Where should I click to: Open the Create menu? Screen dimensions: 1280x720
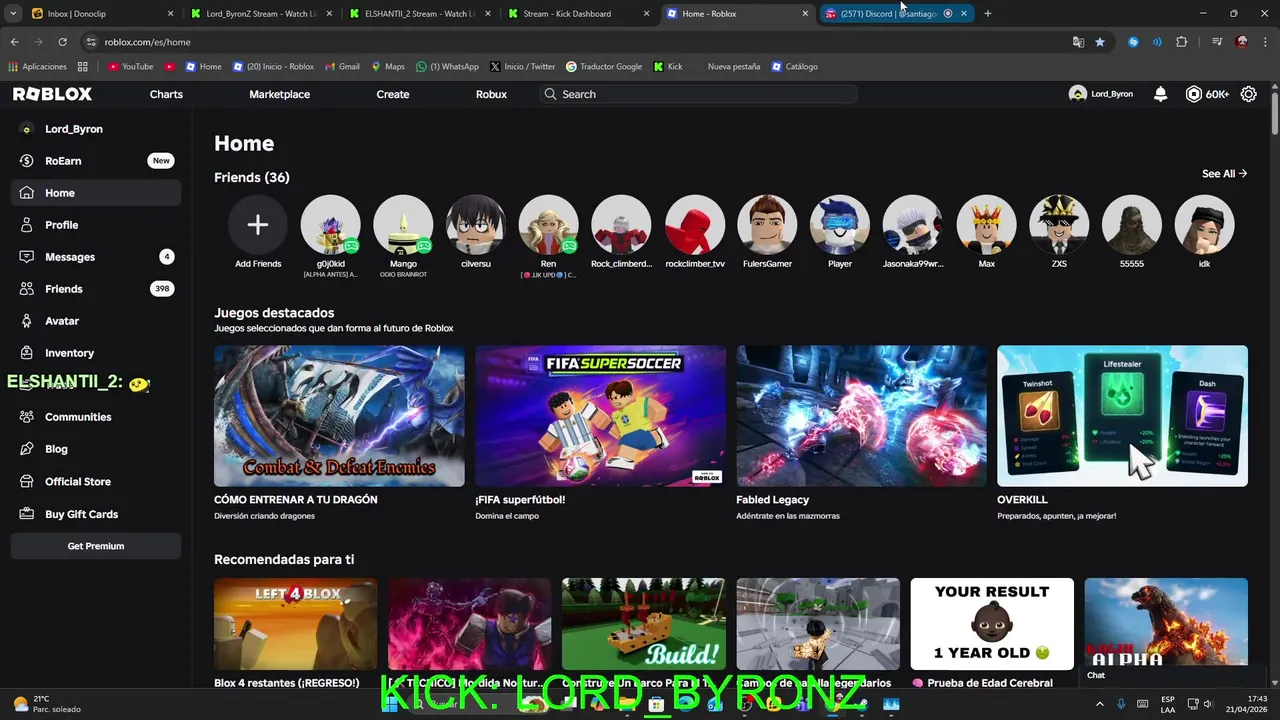pyautogui.click(x=393, y=94)
